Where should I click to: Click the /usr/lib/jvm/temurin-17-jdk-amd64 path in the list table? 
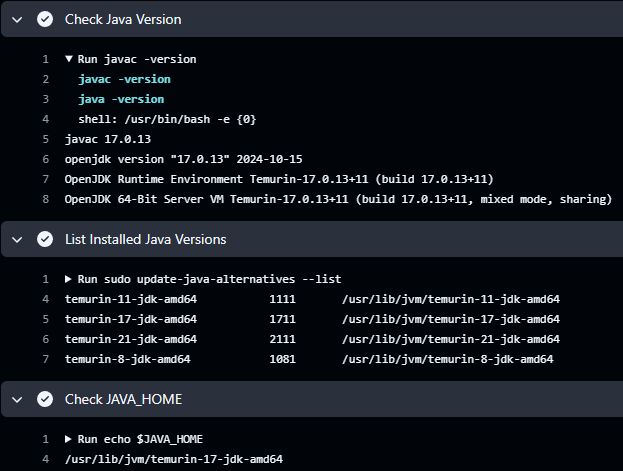click(x=451, y=319)
